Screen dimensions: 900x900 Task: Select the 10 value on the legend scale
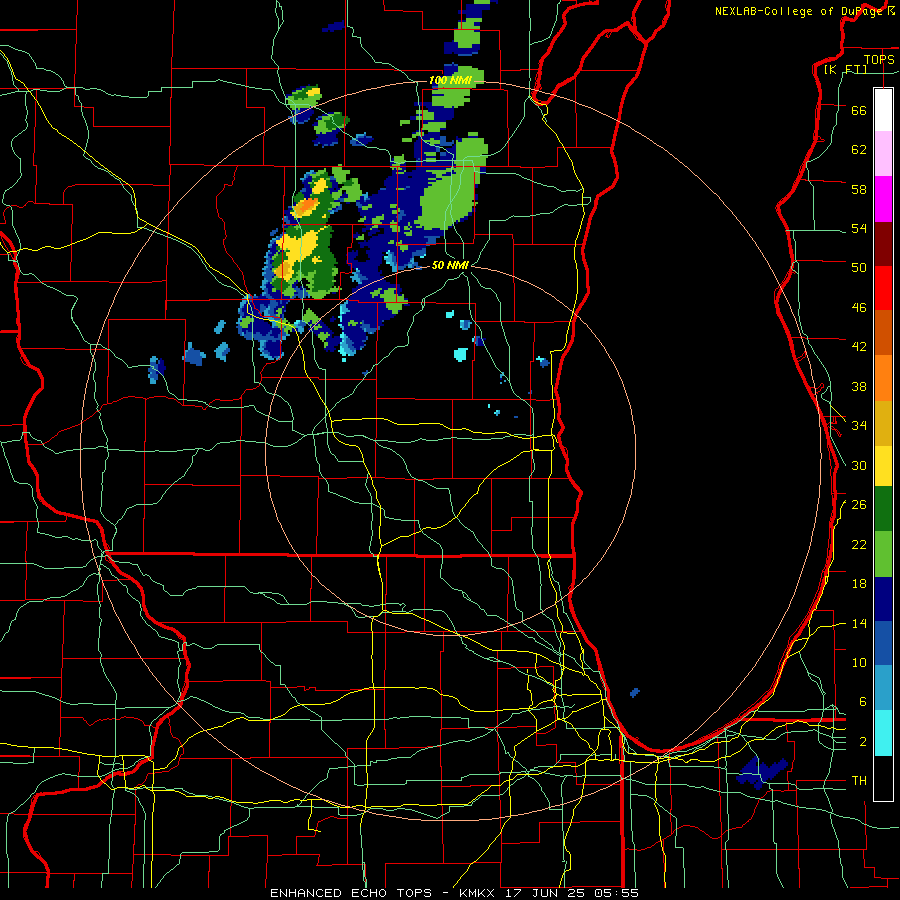(859, 662)
